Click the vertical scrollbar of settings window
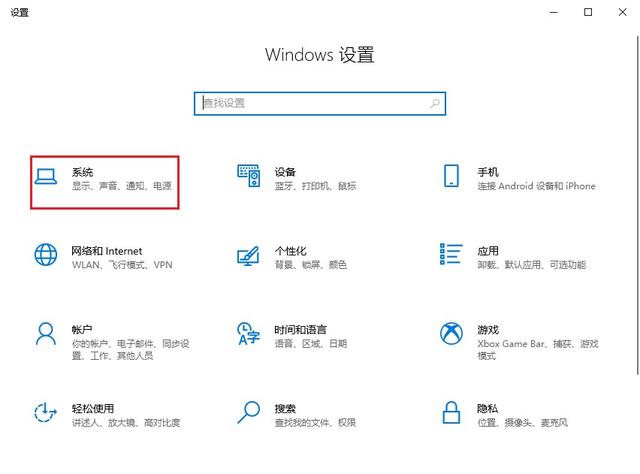Screen dimensions: 640x474 pyautogui.click(x=638, y=205)
